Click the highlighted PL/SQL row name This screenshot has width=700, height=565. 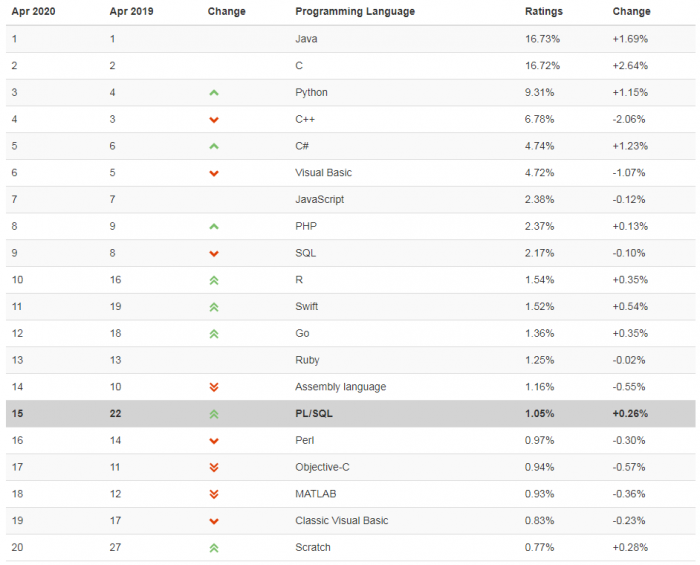click(314, 414)
